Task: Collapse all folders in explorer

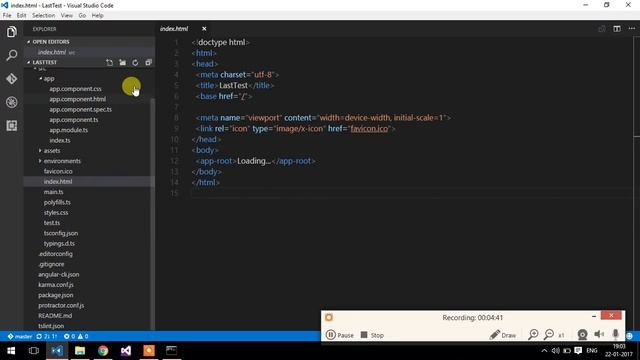Action: click(148, 62)
